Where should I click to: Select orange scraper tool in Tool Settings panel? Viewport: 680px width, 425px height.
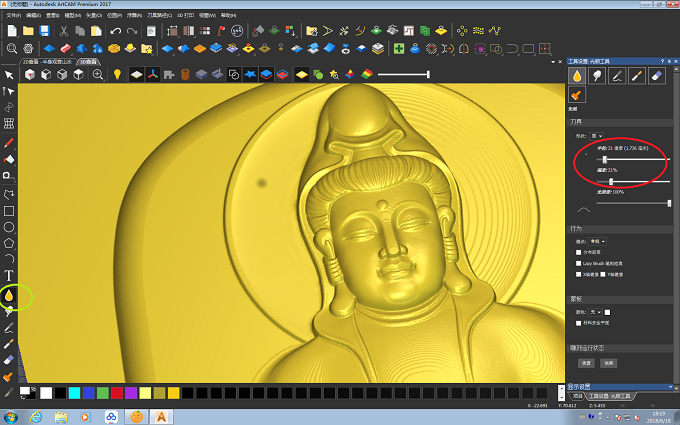click(x=577, y=95)
